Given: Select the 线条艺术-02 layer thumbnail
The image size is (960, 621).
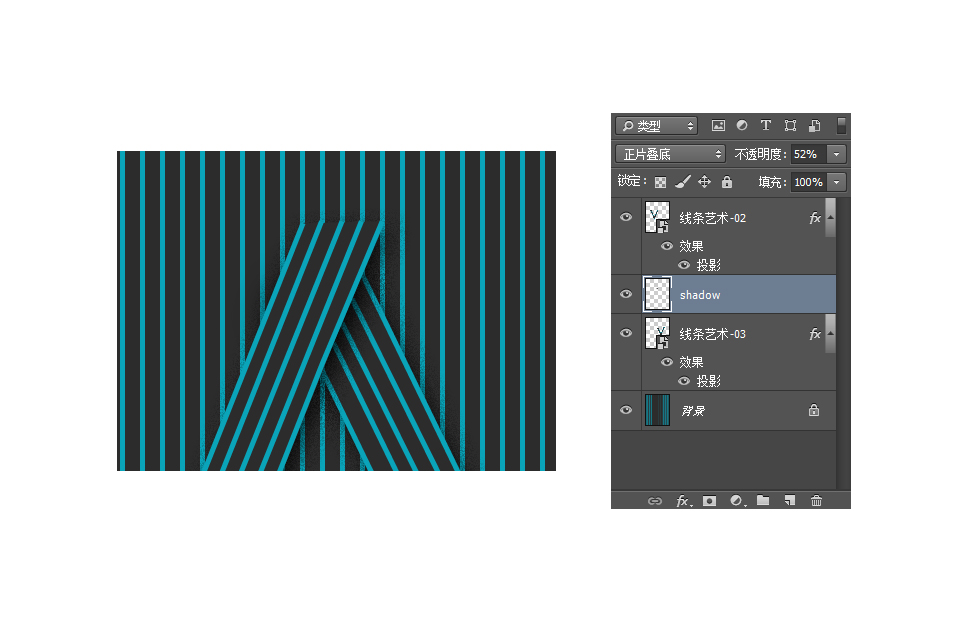Looking at the screenshot, I should [657, 217].
